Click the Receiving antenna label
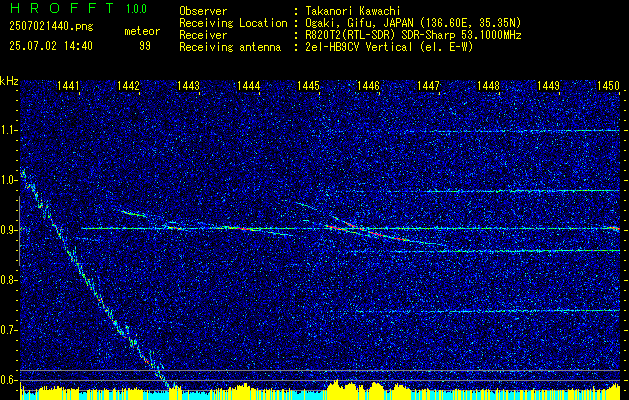 tap(230, 47)
